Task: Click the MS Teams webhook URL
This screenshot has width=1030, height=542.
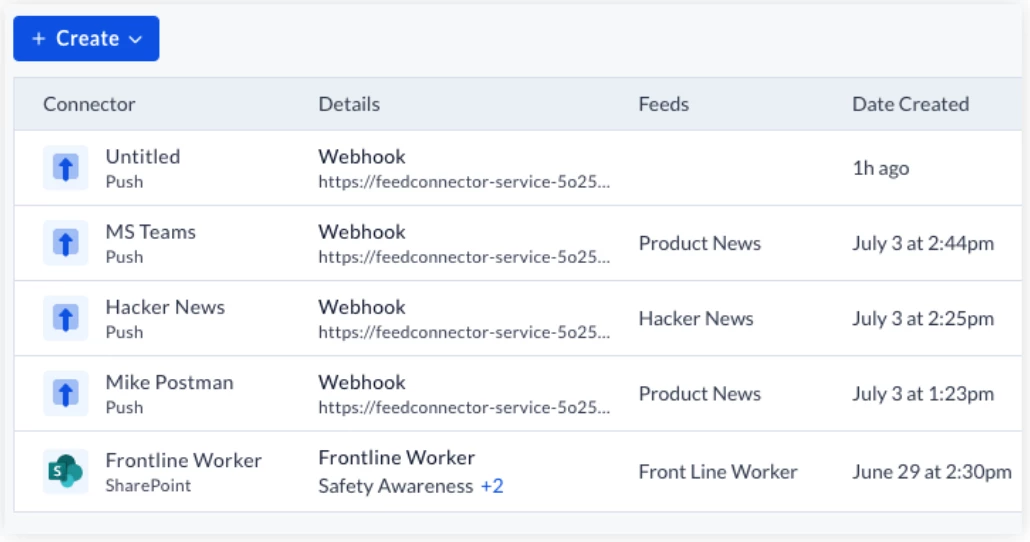Action: (x=464, y=257)
